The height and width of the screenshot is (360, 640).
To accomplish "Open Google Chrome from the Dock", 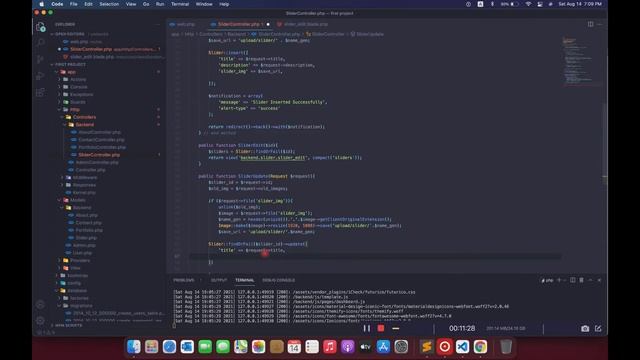I will pyautogui.click(x=480, y=347).
